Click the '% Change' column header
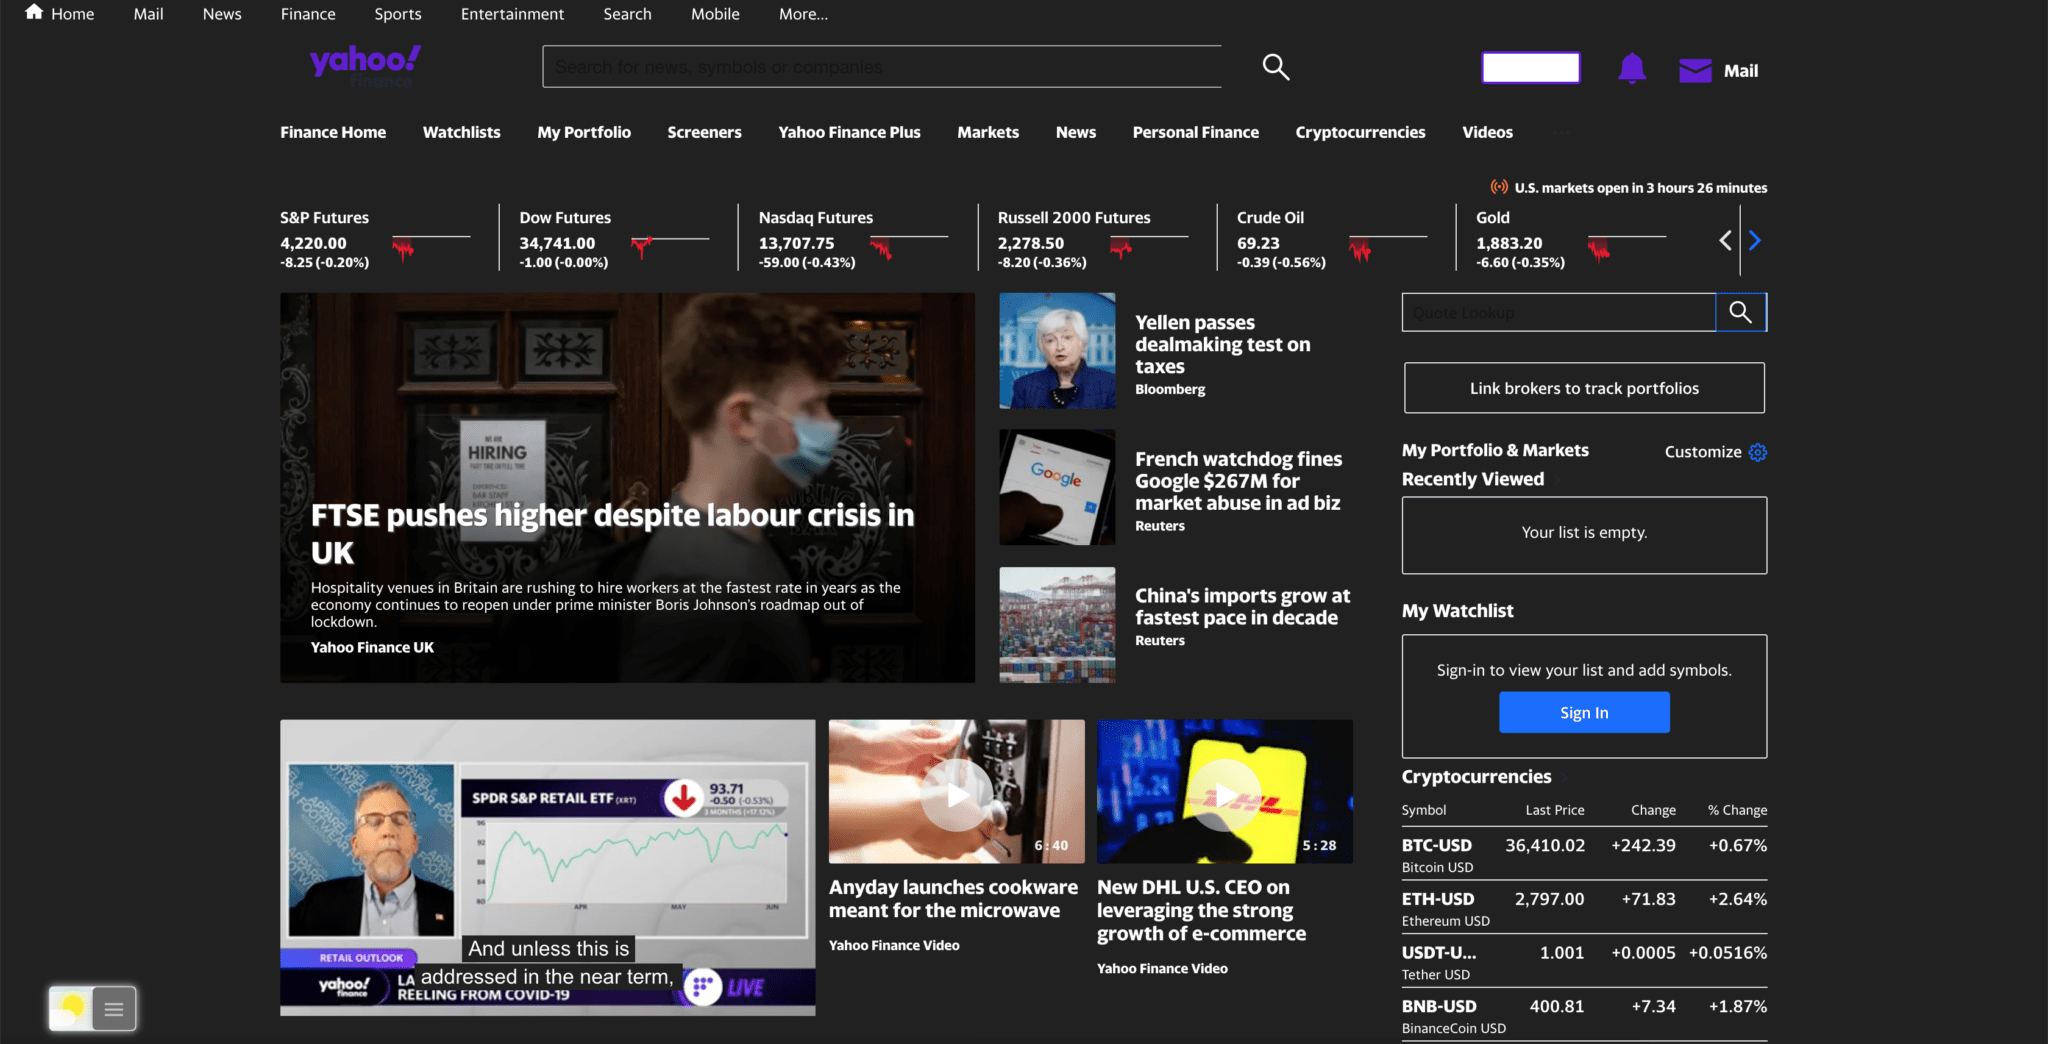 [x=1737, y=810]
